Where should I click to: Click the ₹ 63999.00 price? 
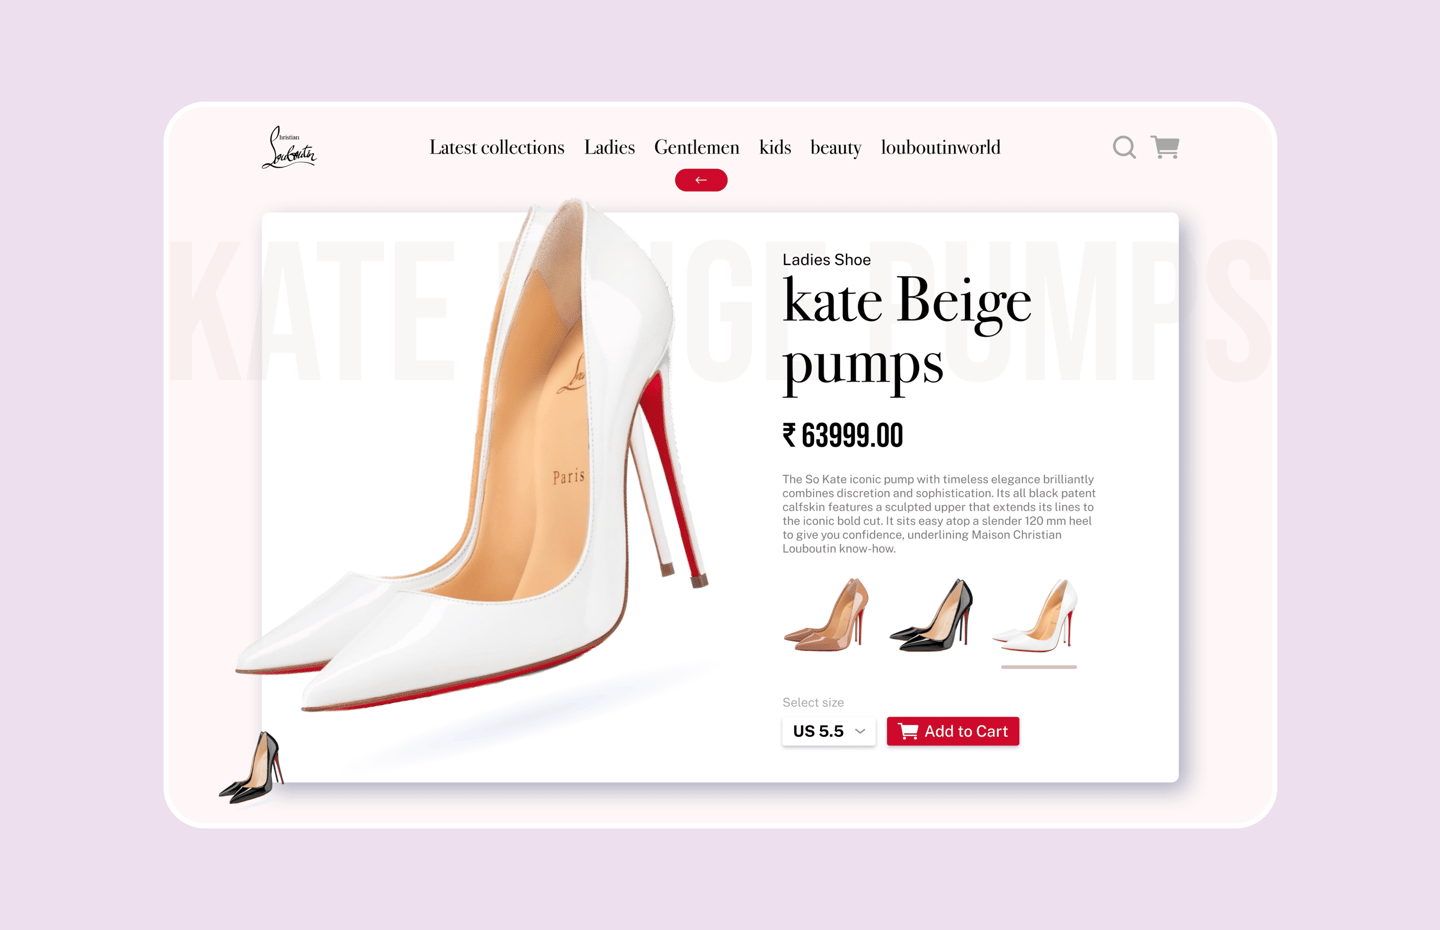point(843,435)
